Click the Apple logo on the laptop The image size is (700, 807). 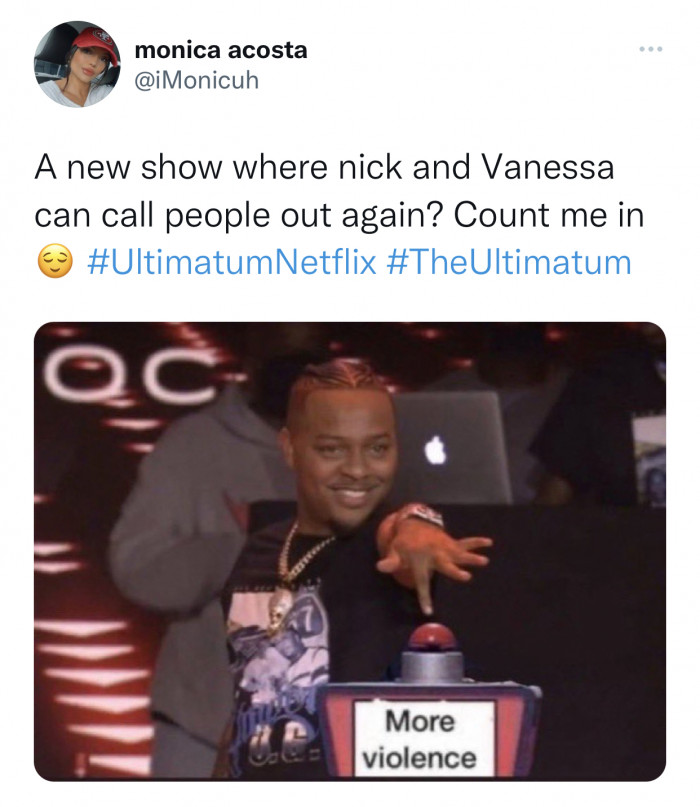click(x=435, y=449)
